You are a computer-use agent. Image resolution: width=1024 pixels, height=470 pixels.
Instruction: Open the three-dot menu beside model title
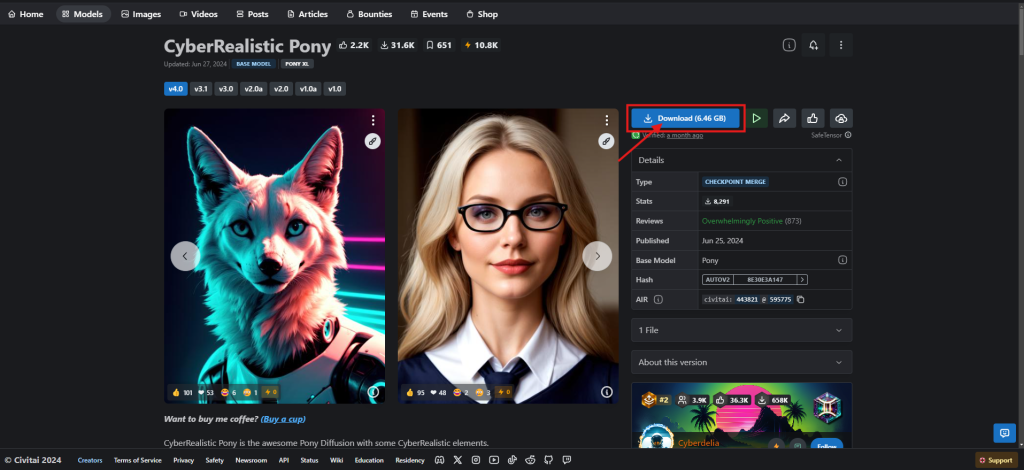[841, 46]
